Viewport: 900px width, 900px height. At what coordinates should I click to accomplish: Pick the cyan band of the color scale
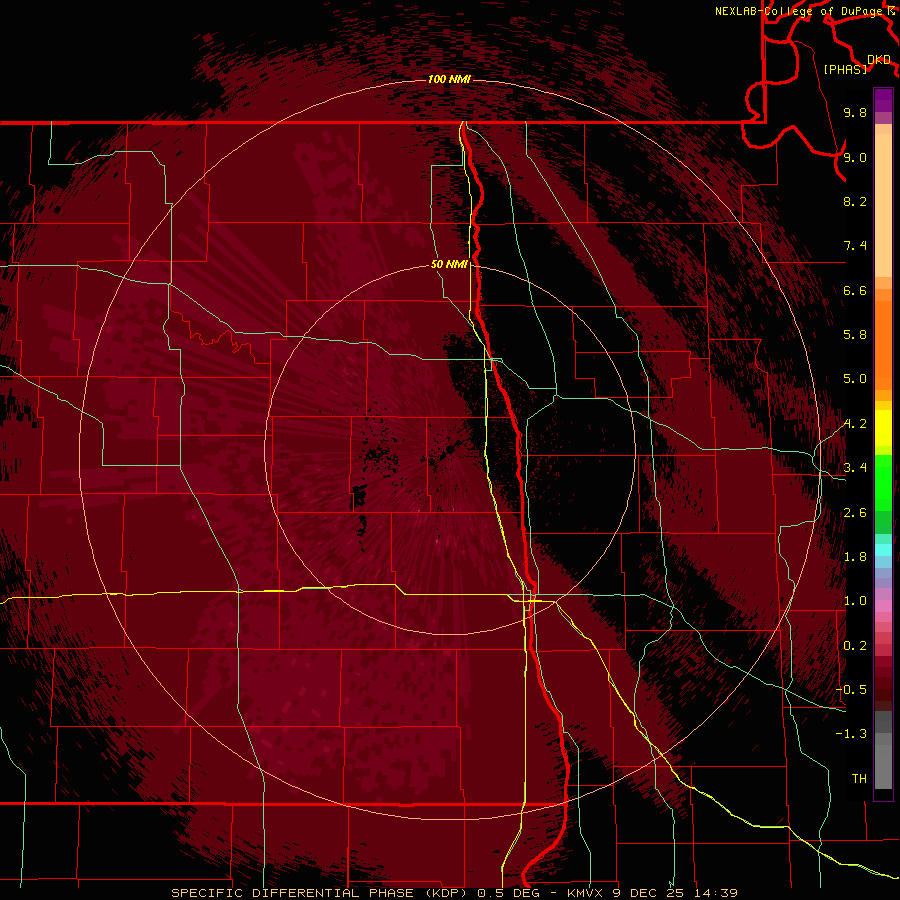click(x=883, y=550)
